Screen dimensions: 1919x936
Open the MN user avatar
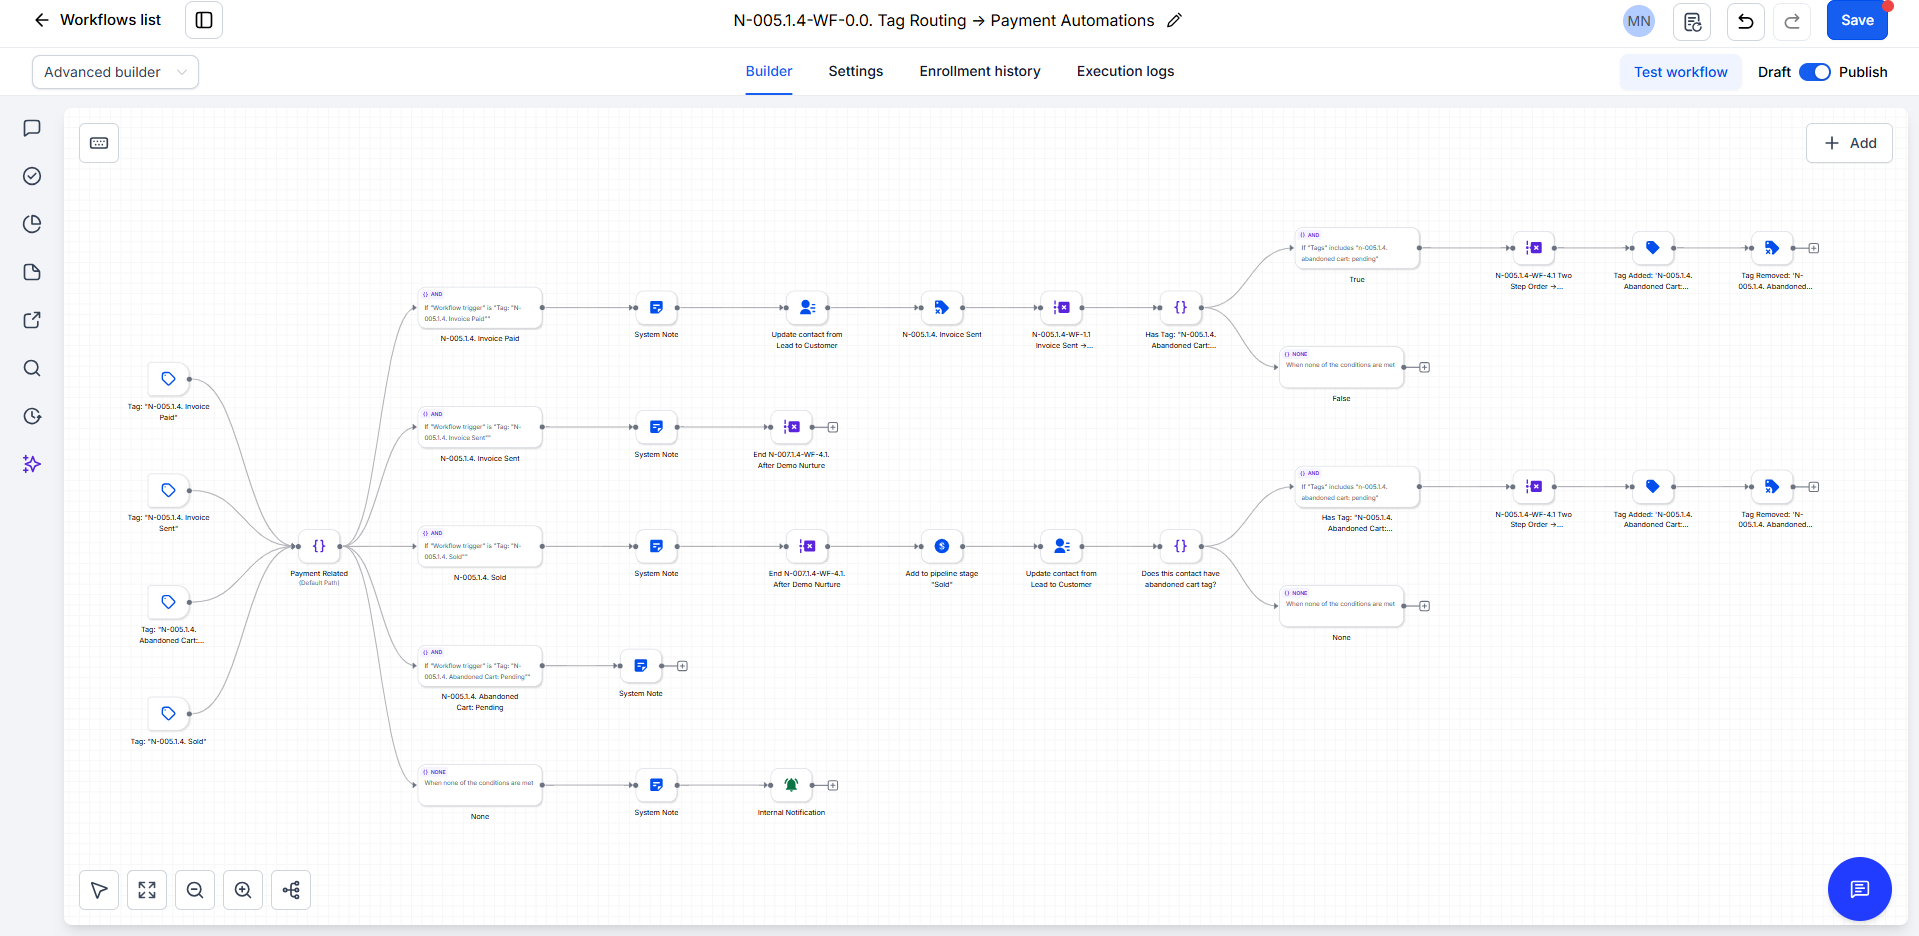[x=1638, y=21]
